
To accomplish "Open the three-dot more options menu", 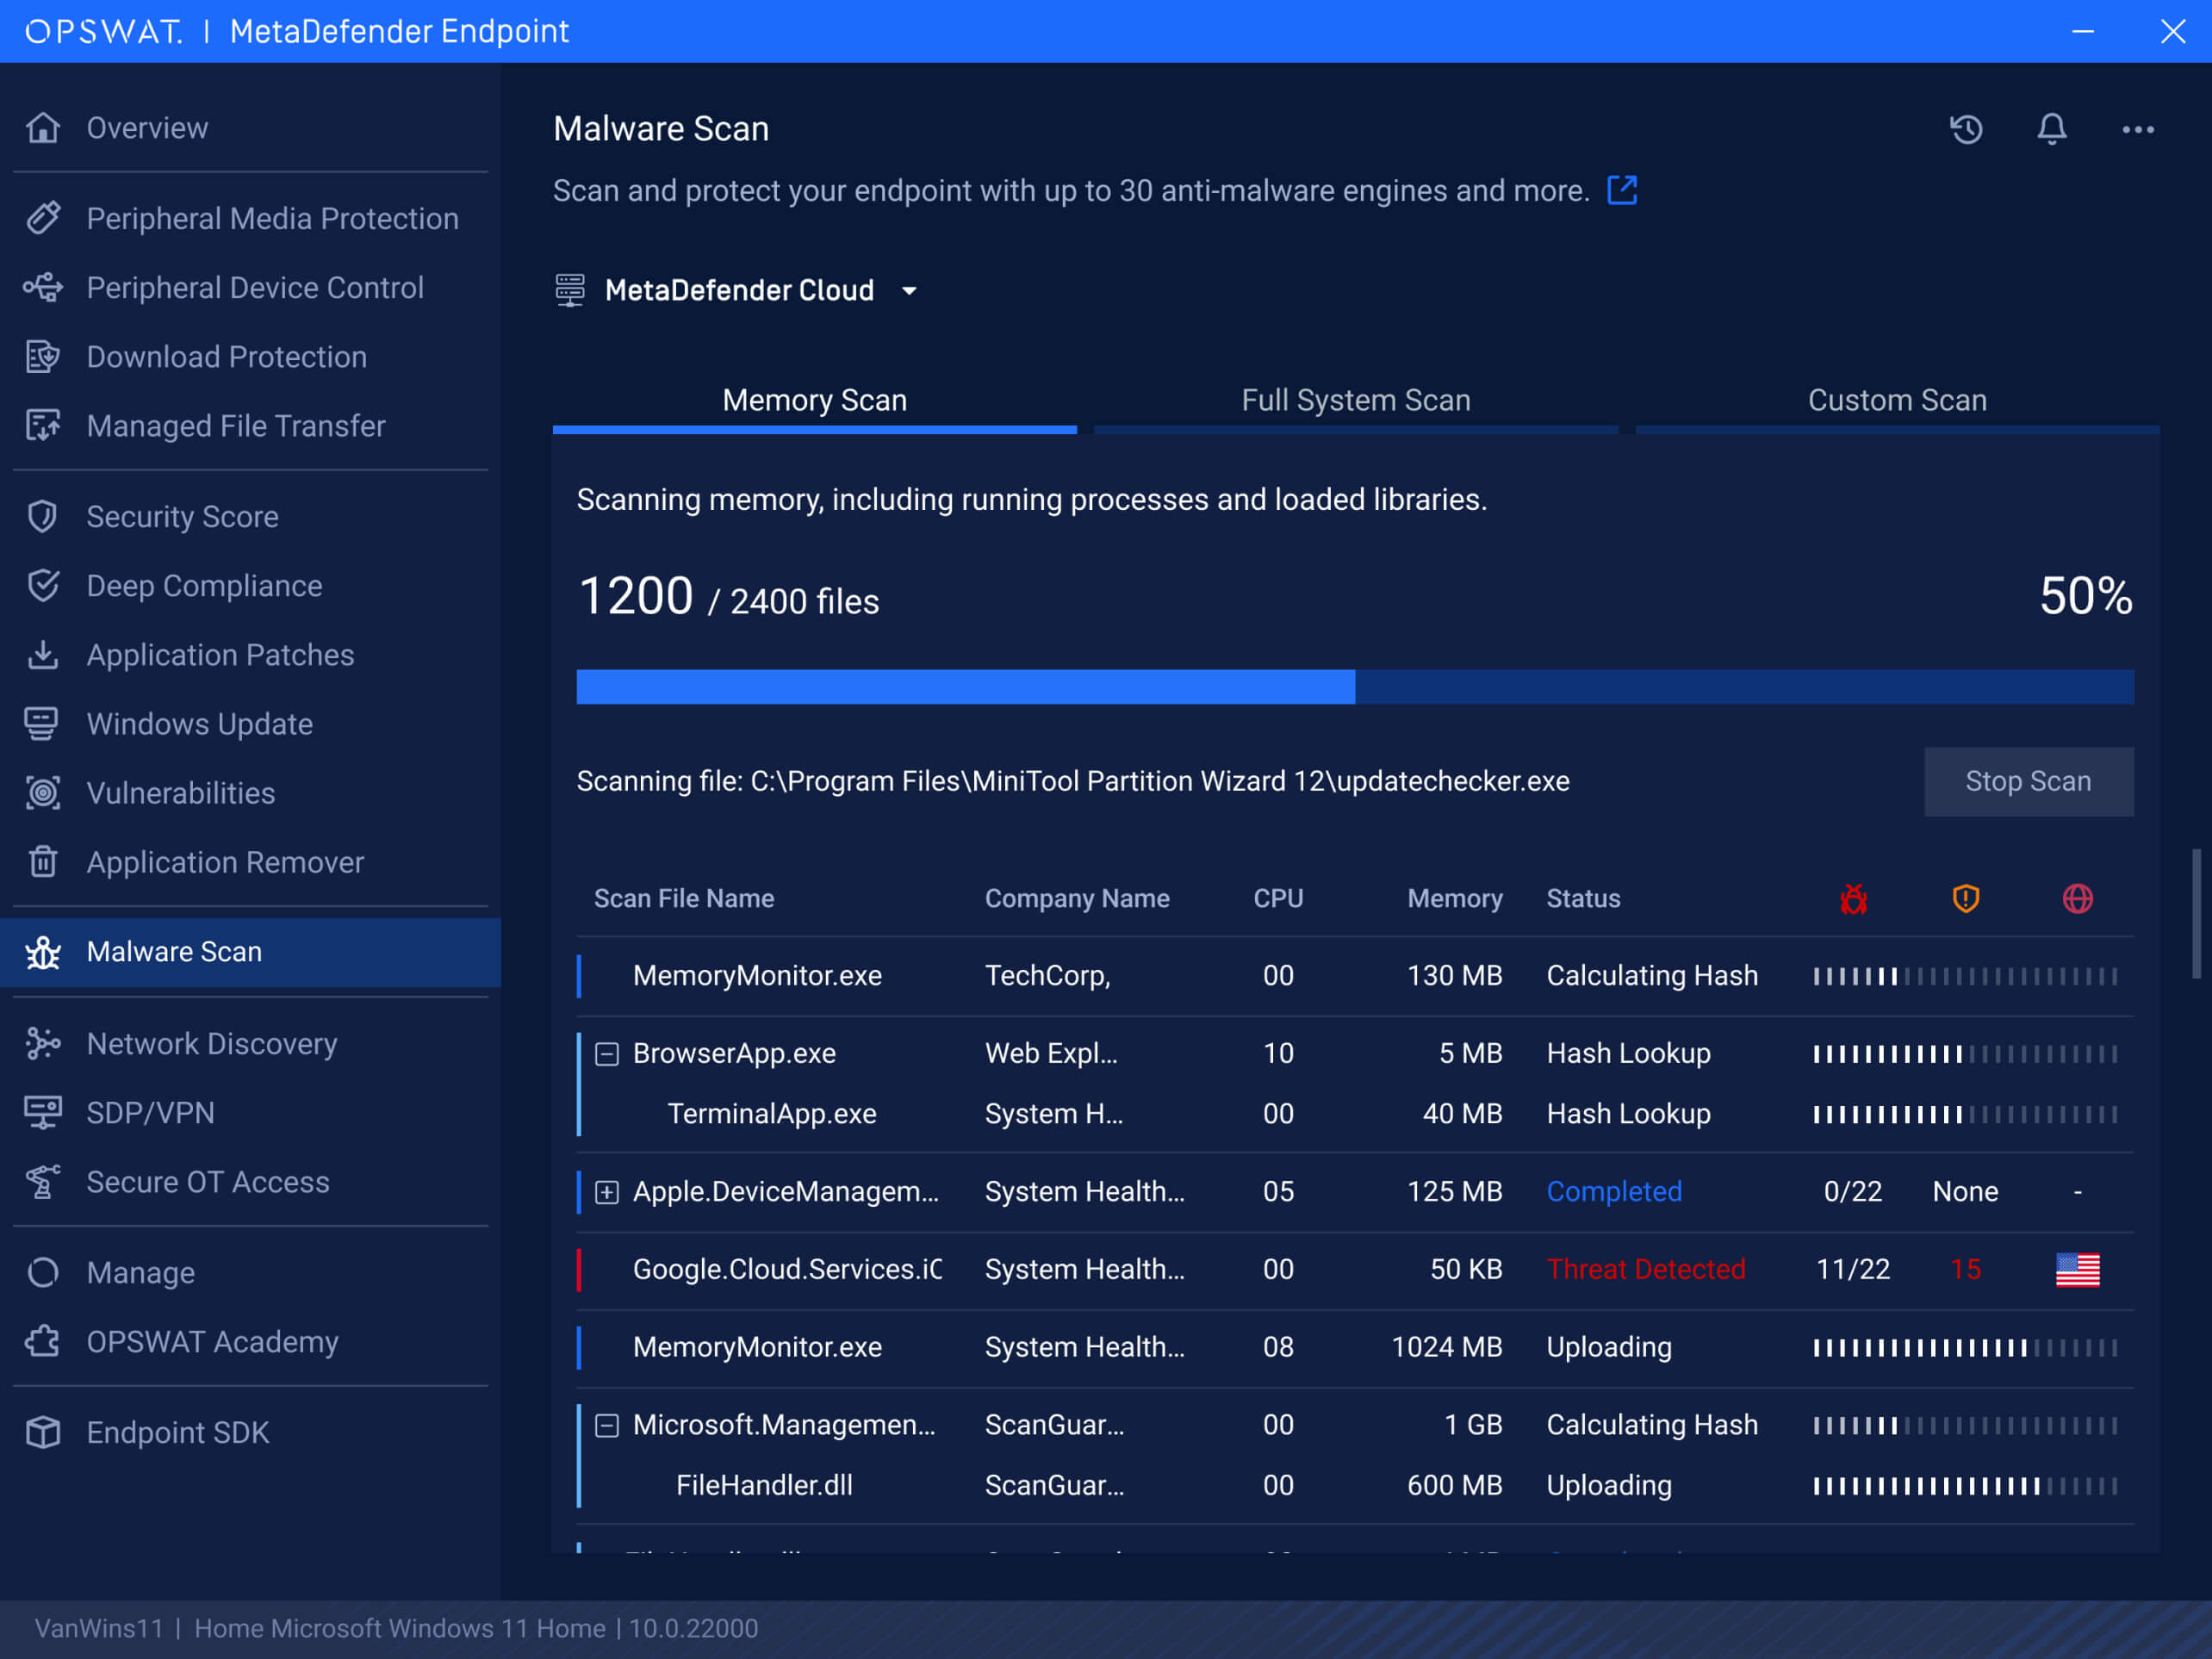I will coord(2137,129).
